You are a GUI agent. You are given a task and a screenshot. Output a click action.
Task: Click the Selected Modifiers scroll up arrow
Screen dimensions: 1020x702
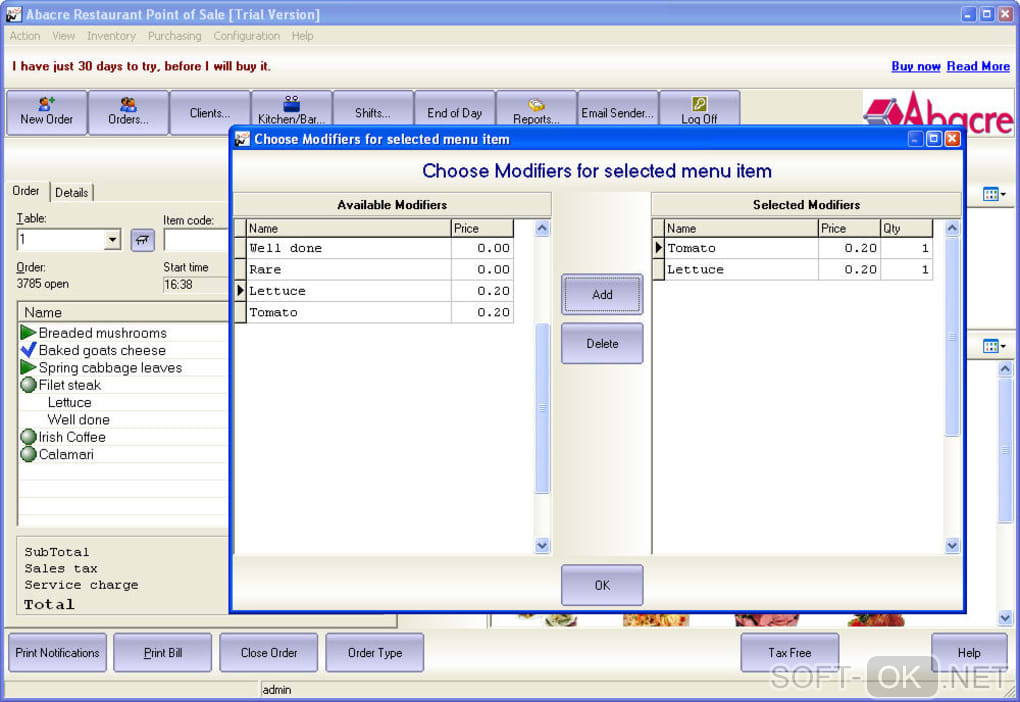click(952, 228)
